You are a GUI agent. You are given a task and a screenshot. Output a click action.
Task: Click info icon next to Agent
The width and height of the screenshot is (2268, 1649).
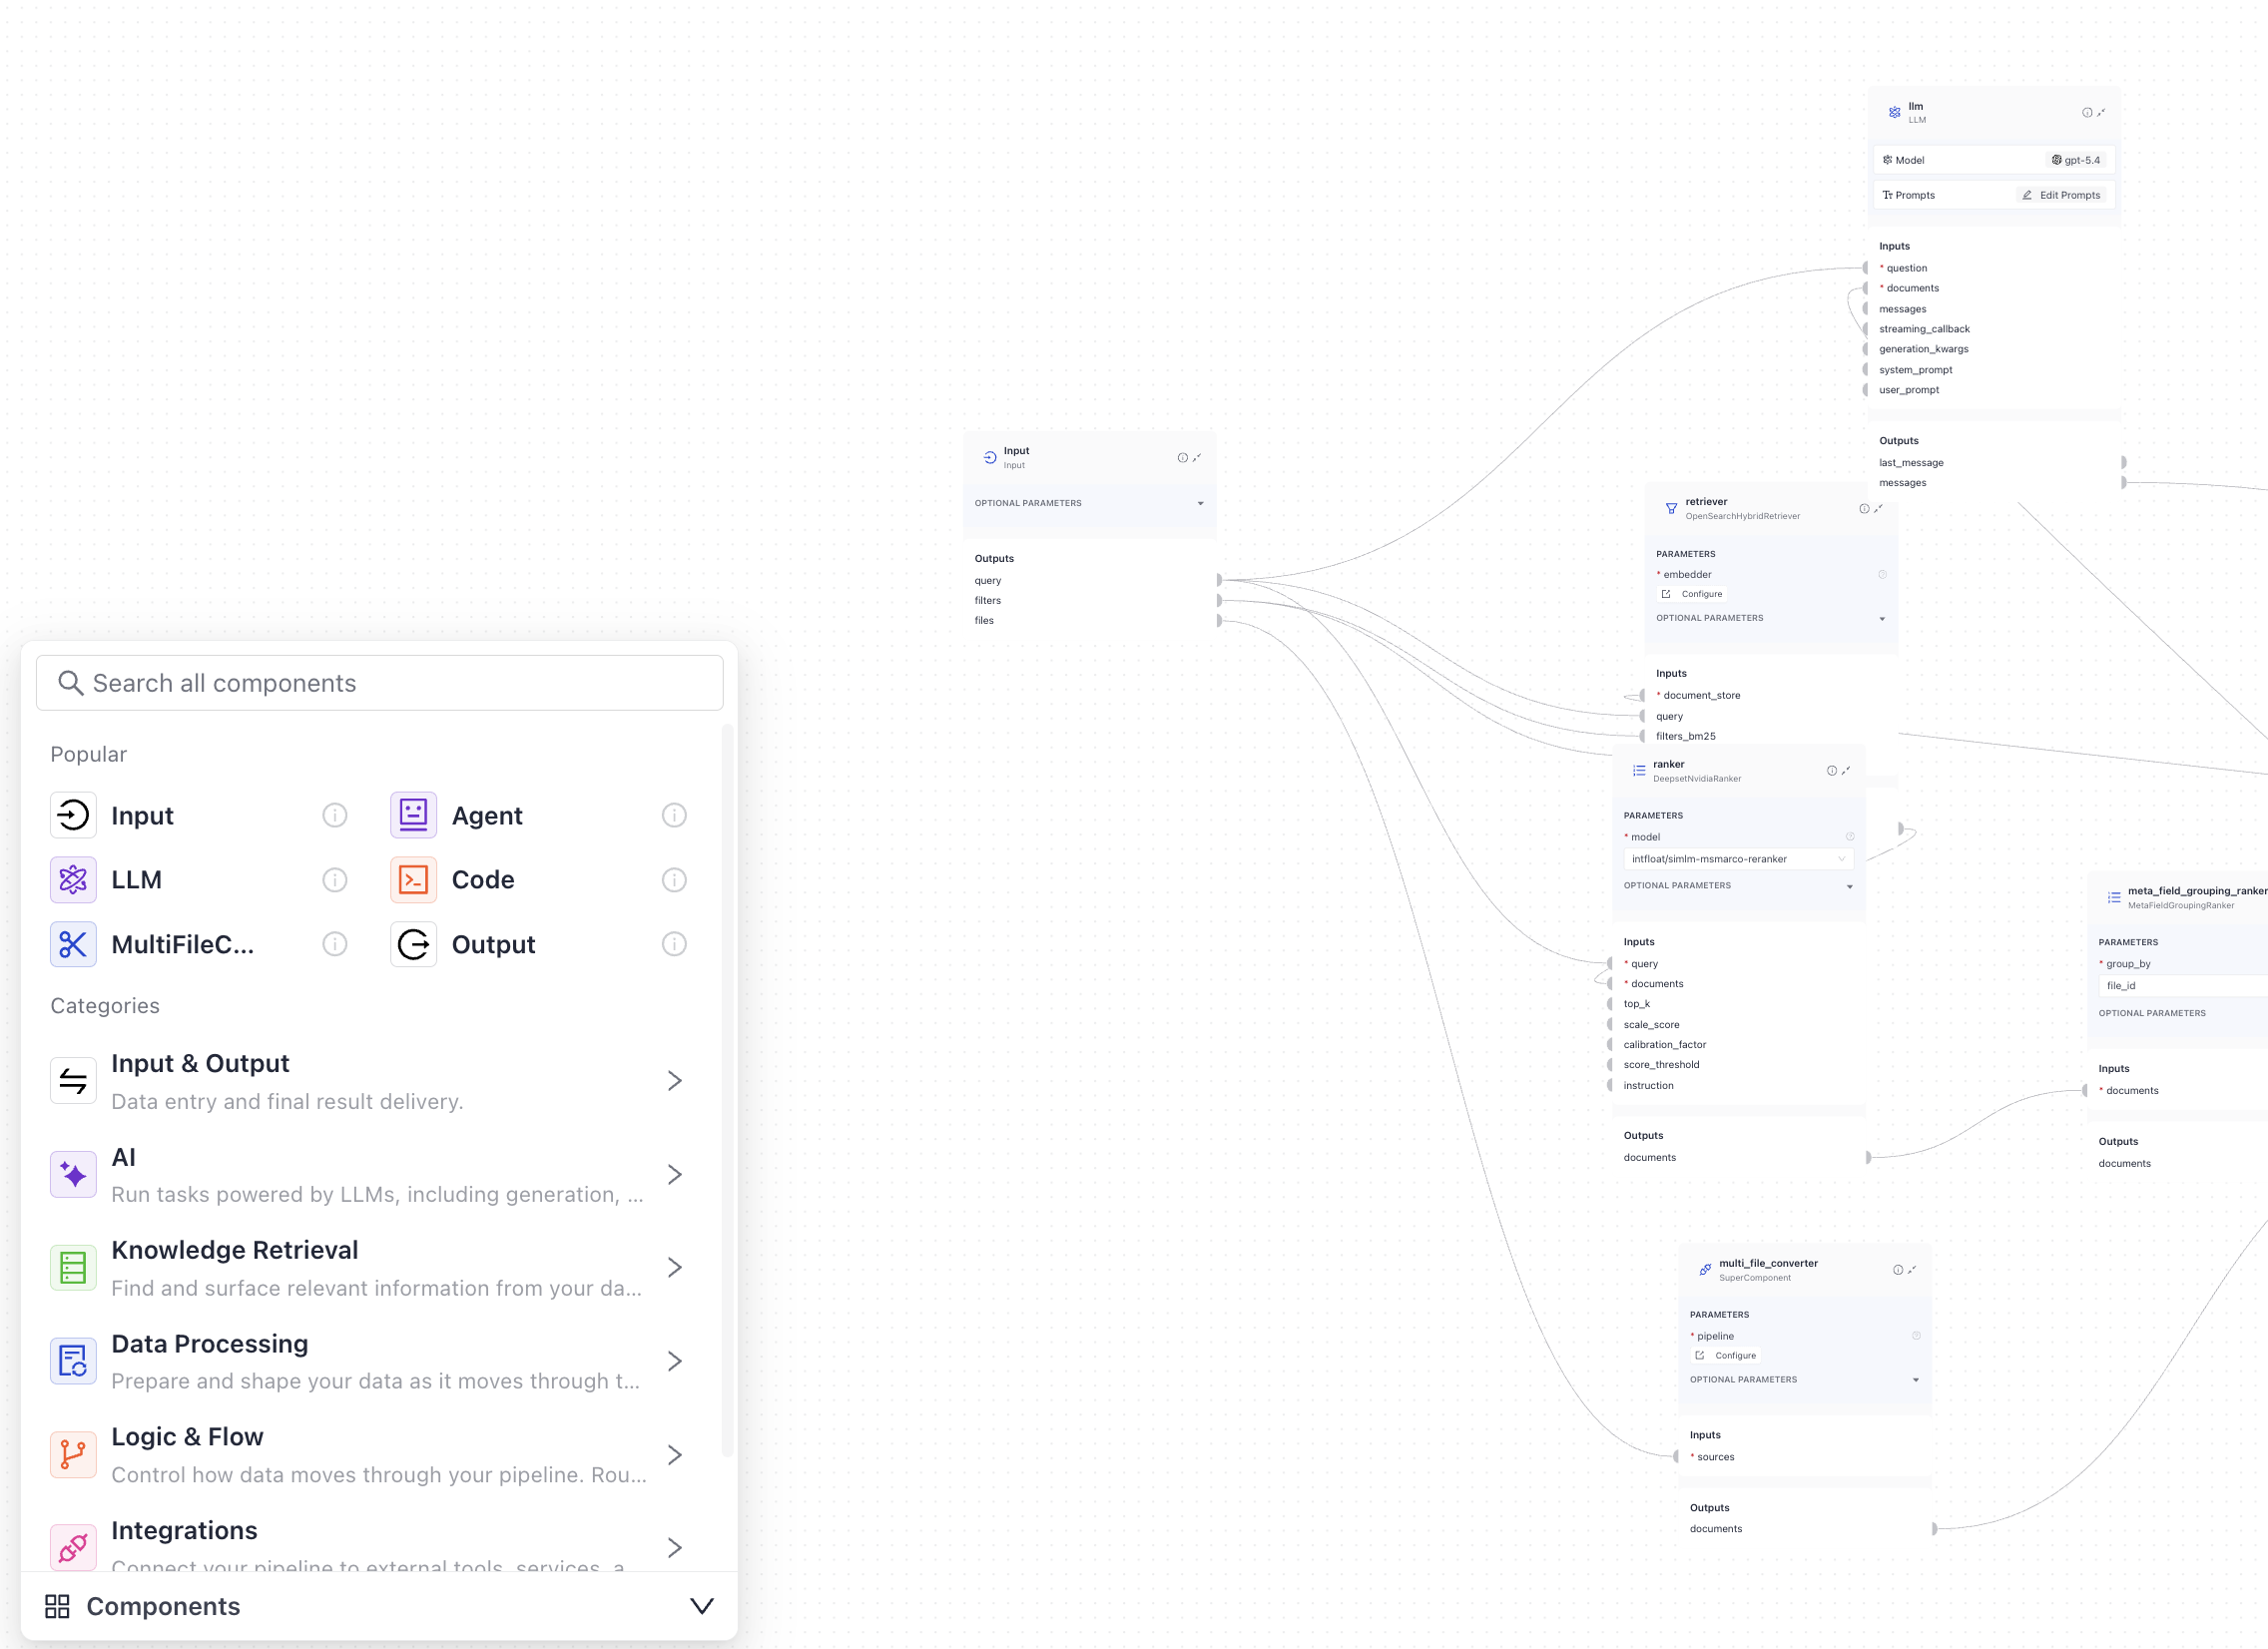tap(674, 816)
